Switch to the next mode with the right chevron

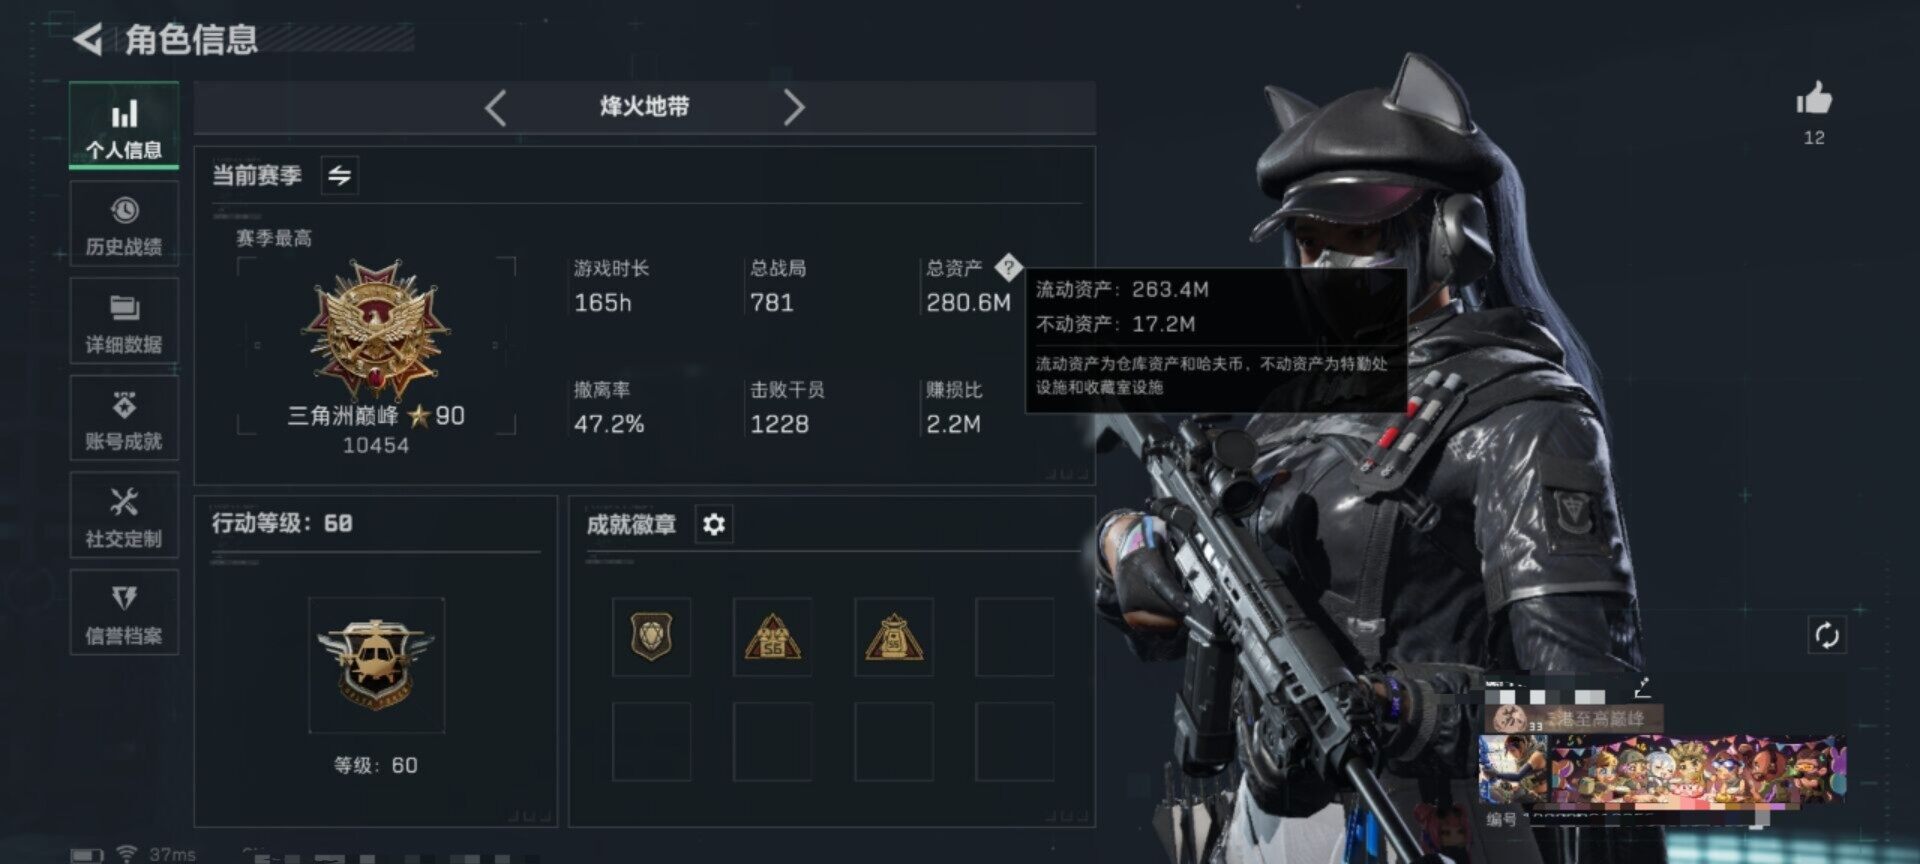[793, 107]
